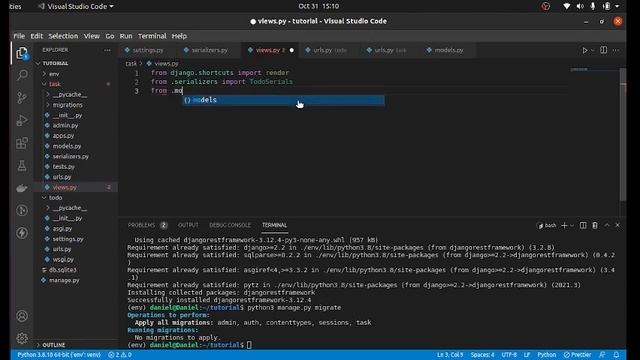This screenshot has height=360, width=640.
Task: Add a new terminal with plus icon
Action: coord(564,225)
